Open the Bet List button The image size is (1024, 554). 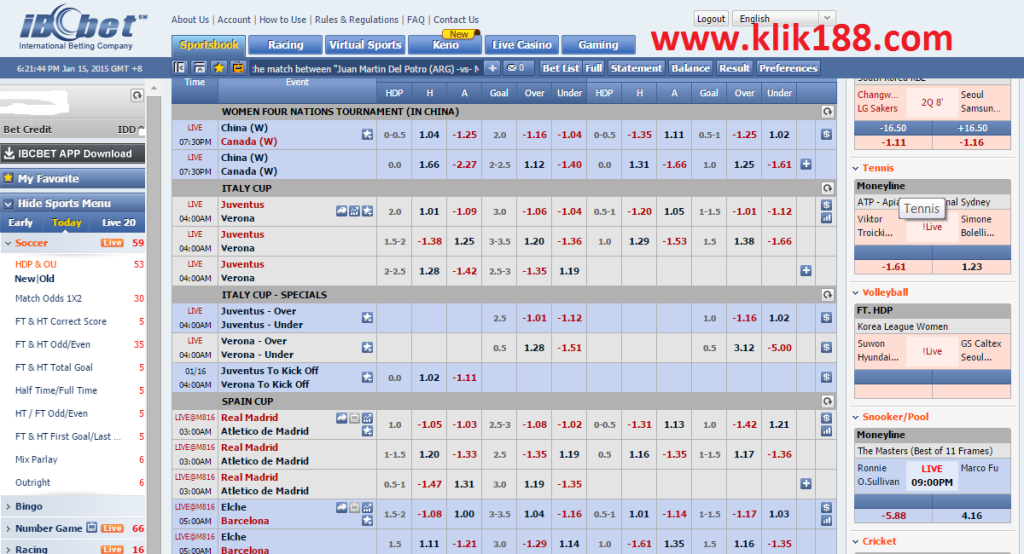tap(561, 68)
